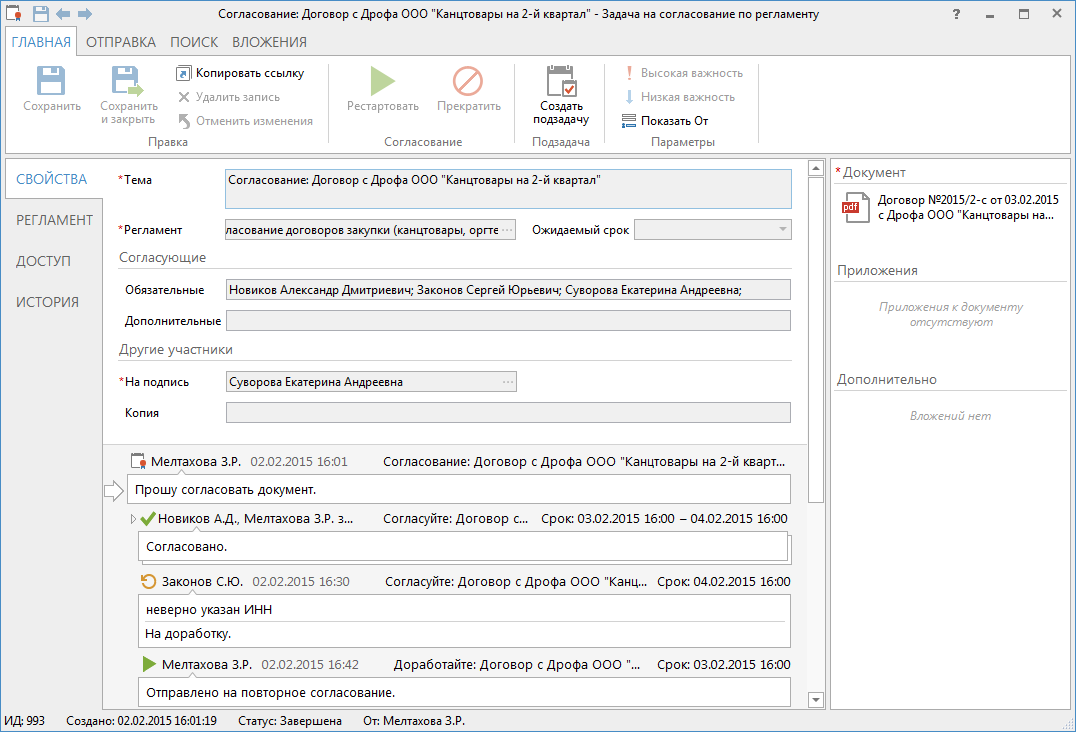Open the Regulation field ellipsis selector

tap(507, 230)
